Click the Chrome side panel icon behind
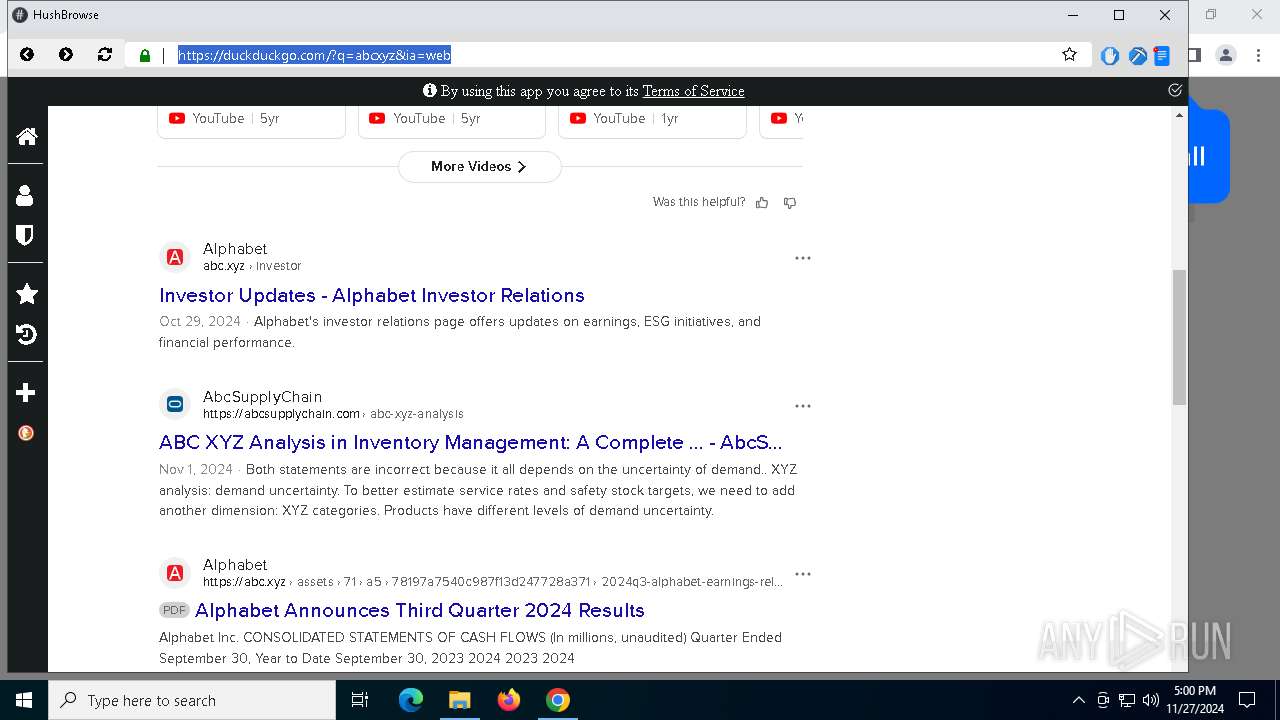The width and height of the screenshot is (1280, 720). (1195, 55)
